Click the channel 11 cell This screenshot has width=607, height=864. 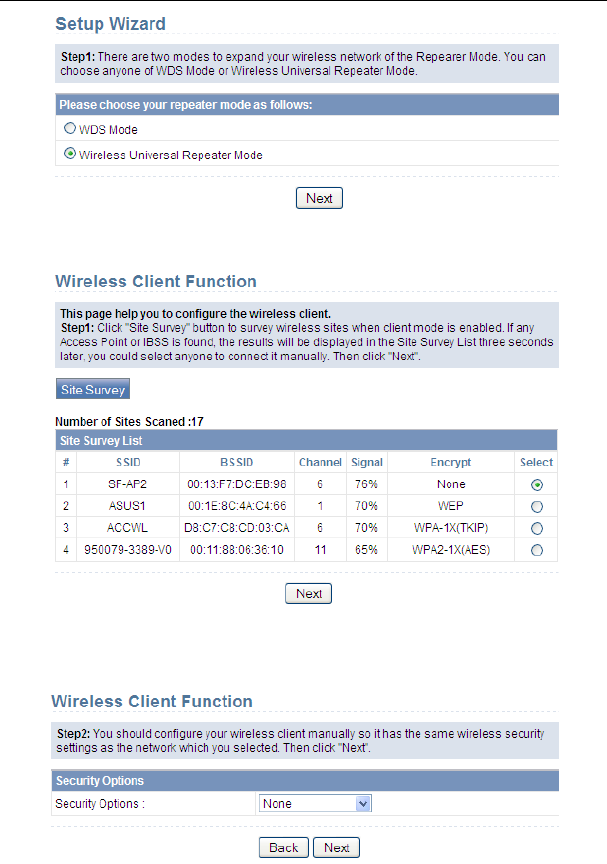click(x=321, y=550)
